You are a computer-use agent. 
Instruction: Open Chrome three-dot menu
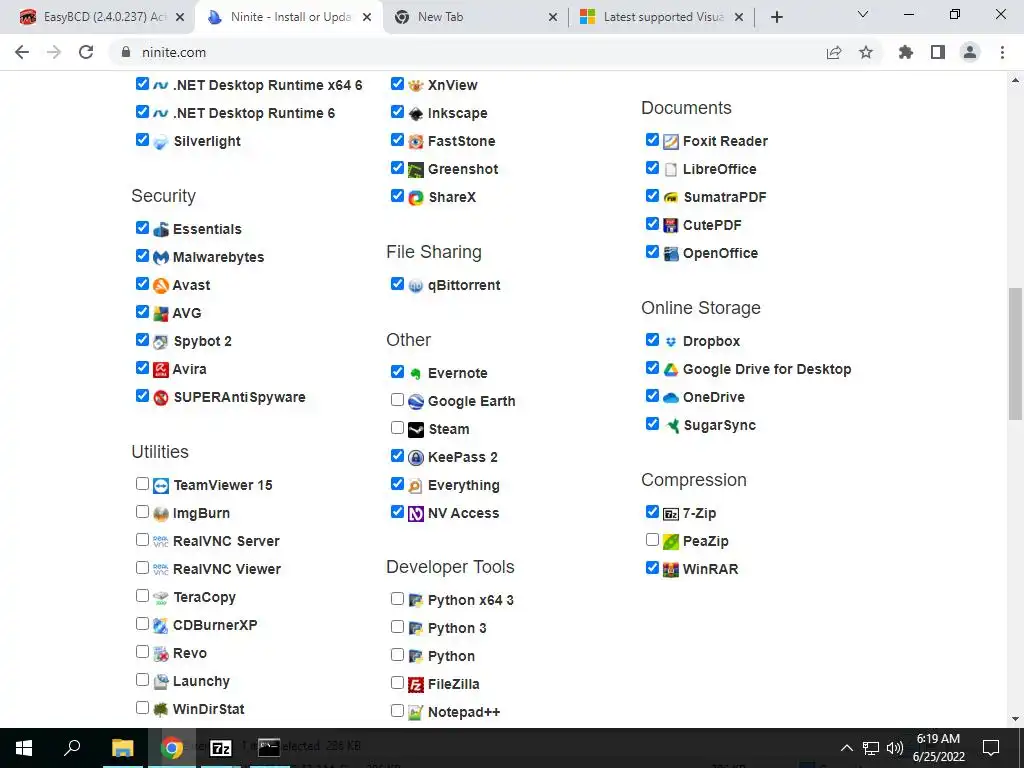(x=1002, y=52)
